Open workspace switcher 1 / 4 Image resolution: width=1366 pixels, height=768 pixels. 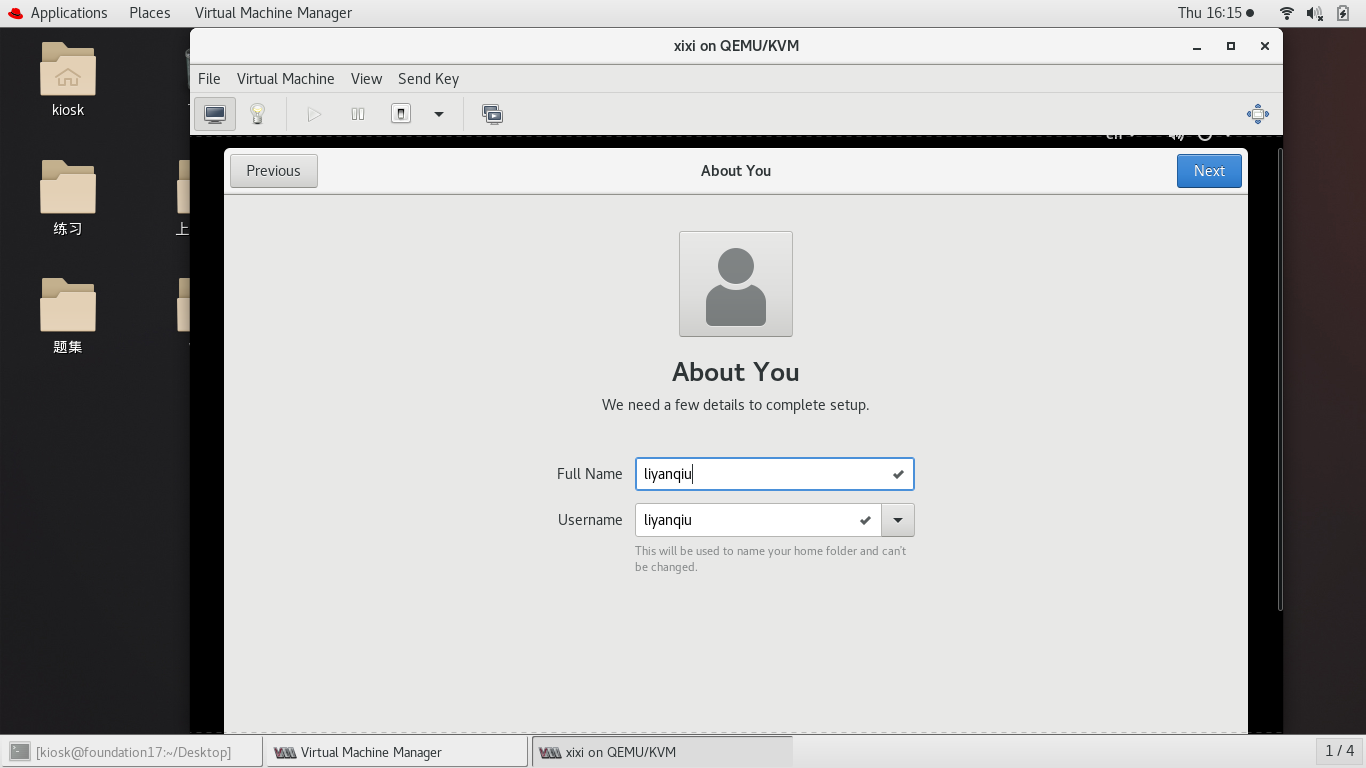(x=1339, y=751)
